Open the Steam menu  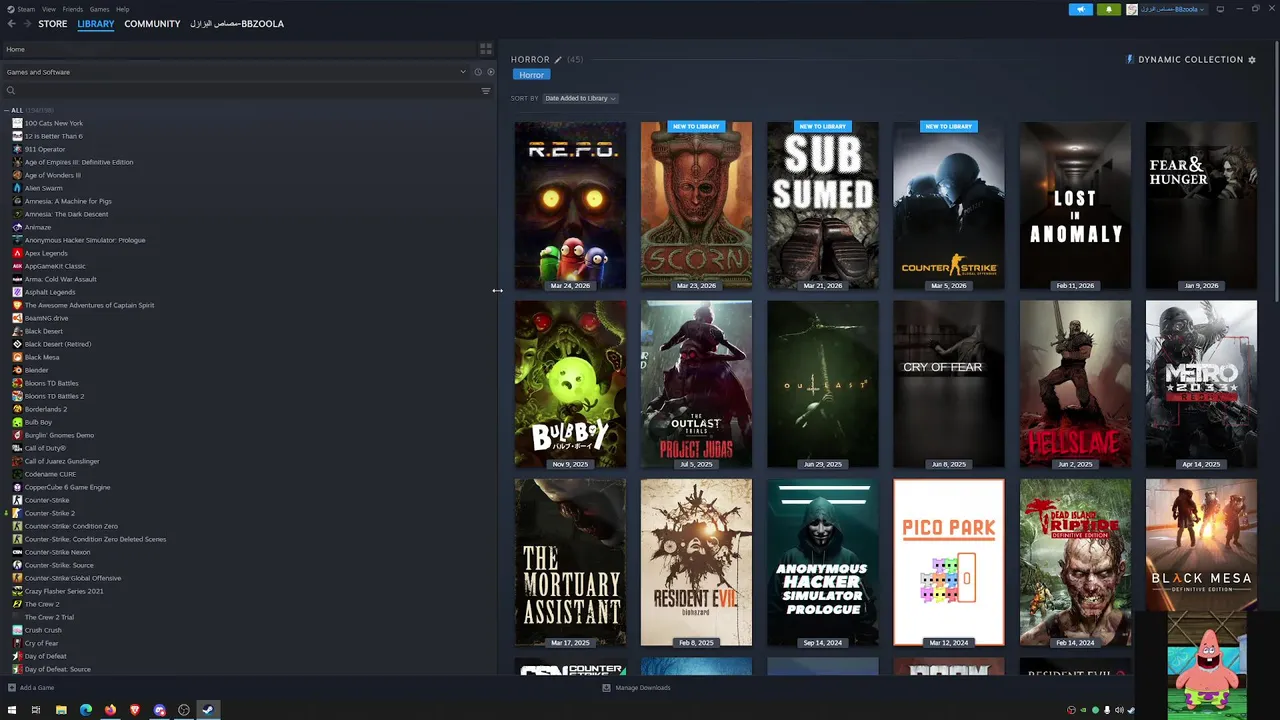click(x=26, y=9)
